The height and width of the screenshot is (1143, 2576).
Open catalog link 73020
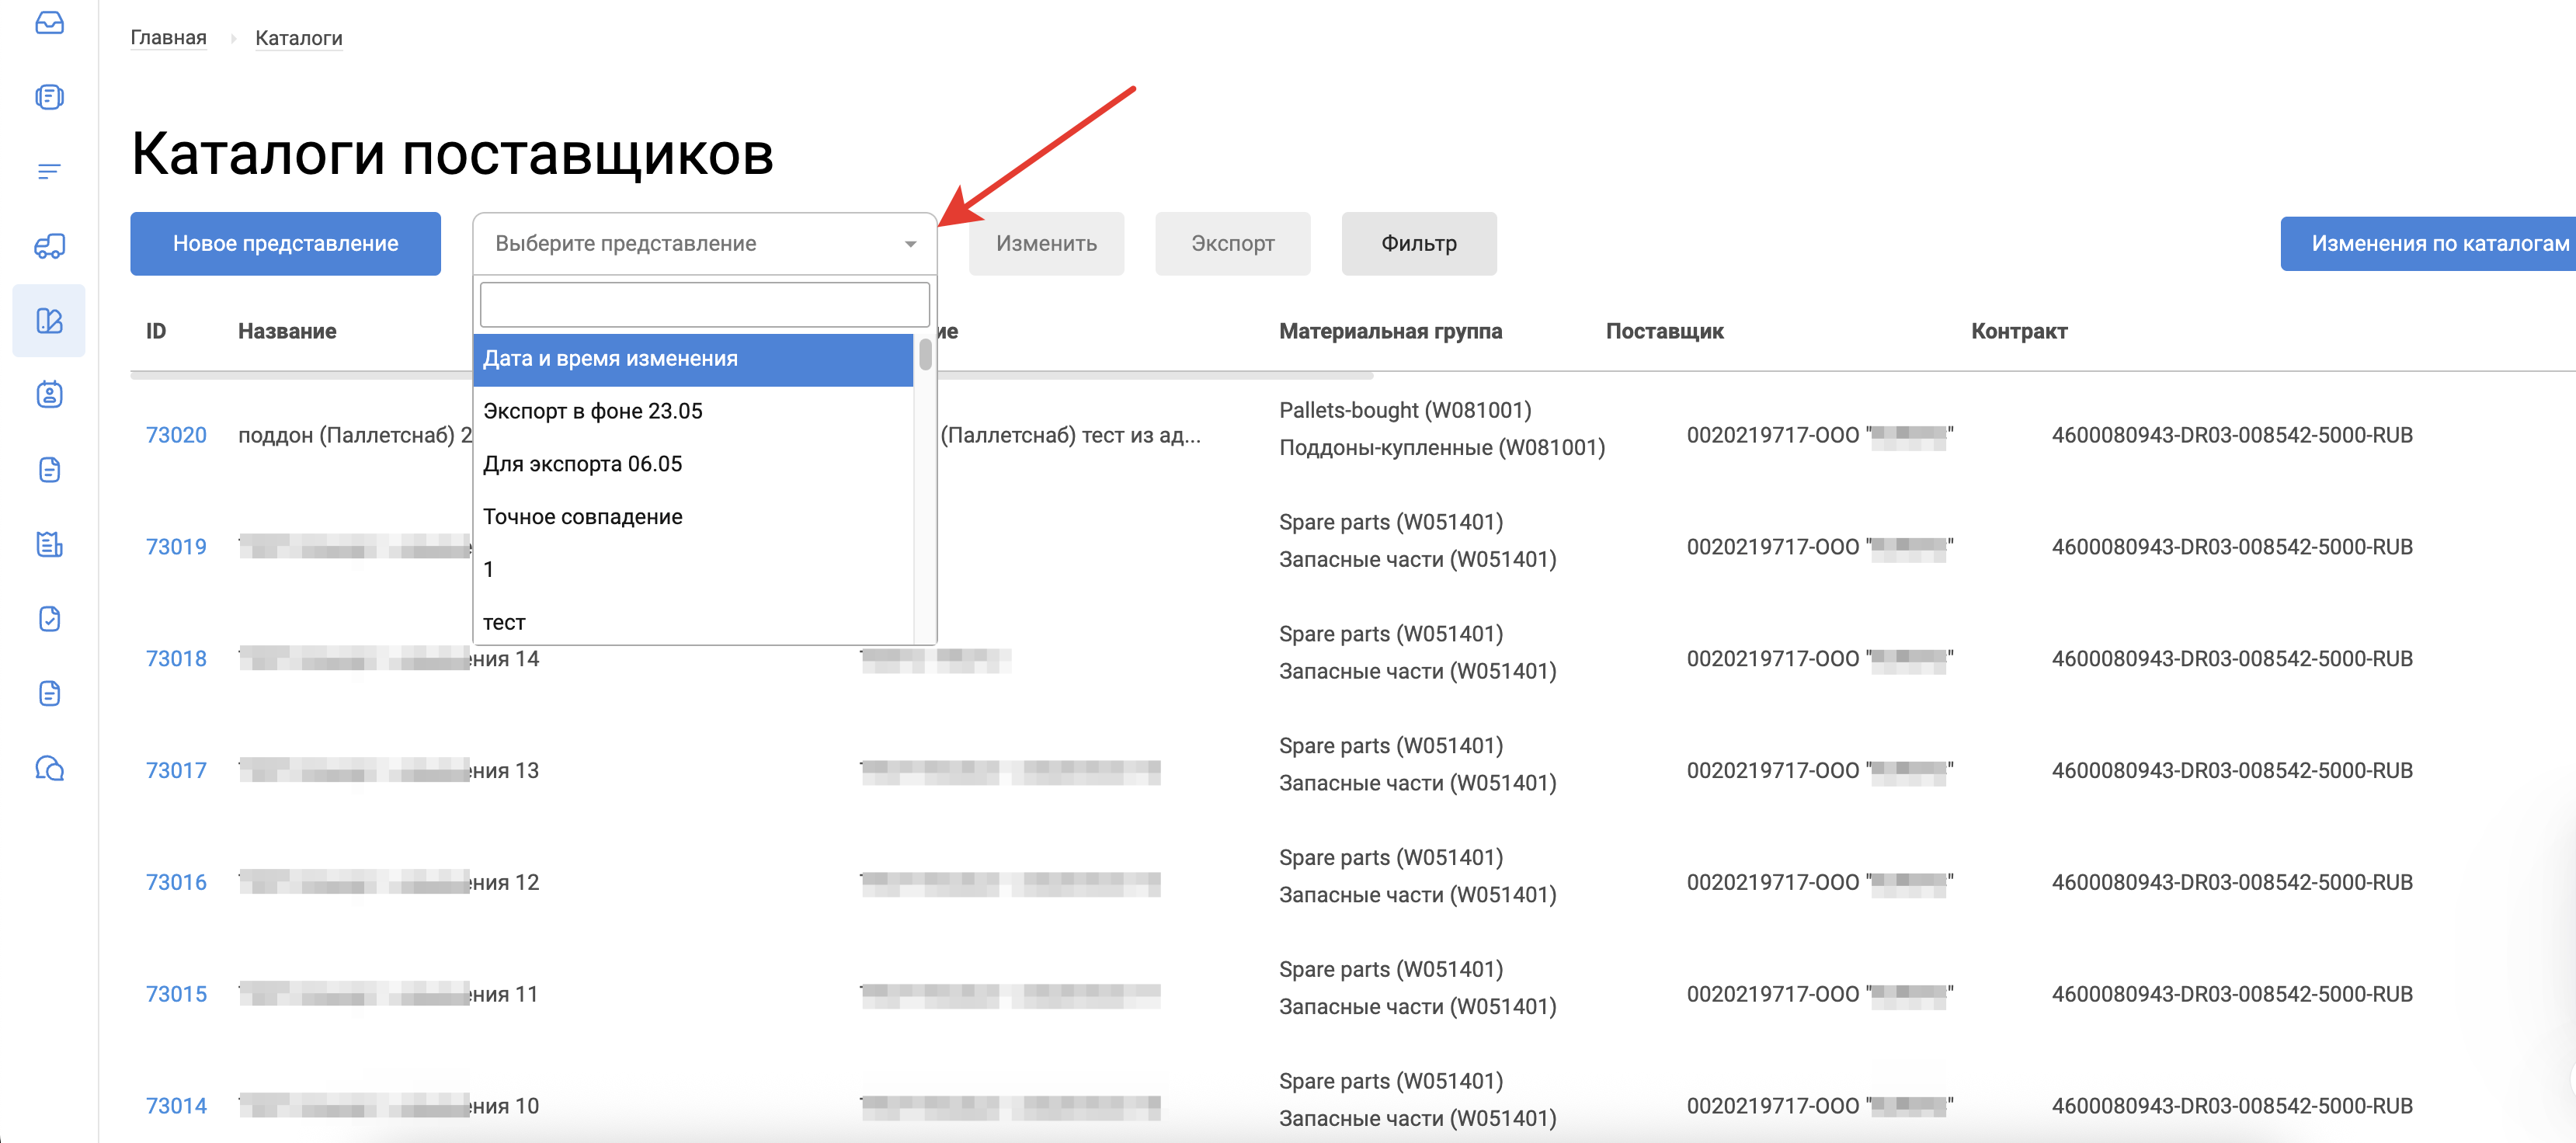tap(176, 435)
